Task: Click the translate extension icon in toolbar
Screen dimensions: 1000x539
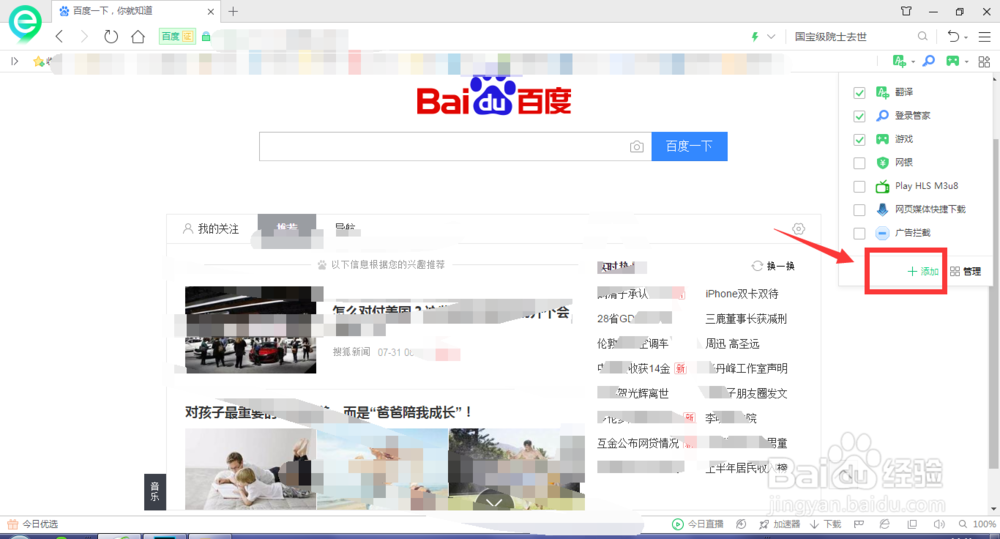Action: click(x=899, y=61)
